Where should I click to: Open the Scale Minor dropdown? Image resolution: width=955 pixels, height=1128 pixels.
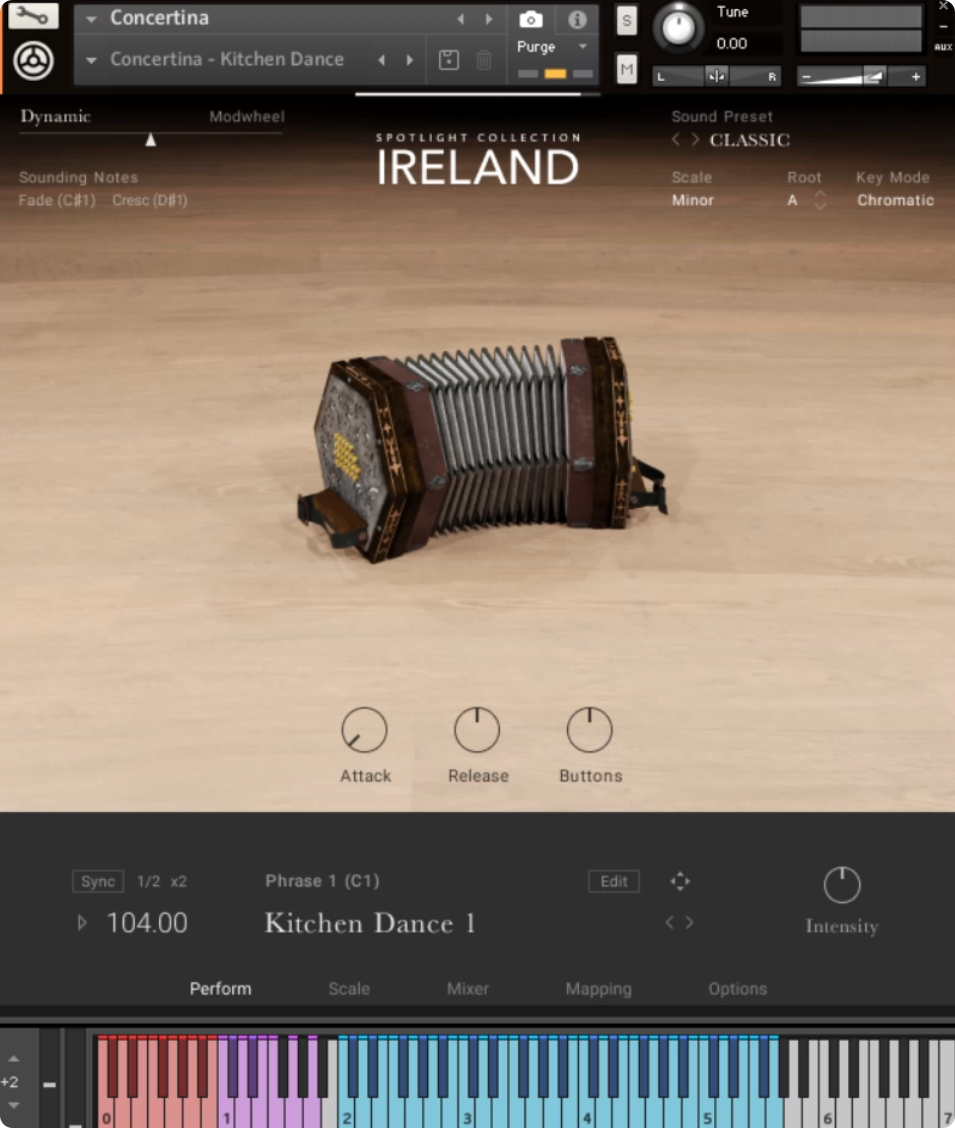[x=693, y=200]
